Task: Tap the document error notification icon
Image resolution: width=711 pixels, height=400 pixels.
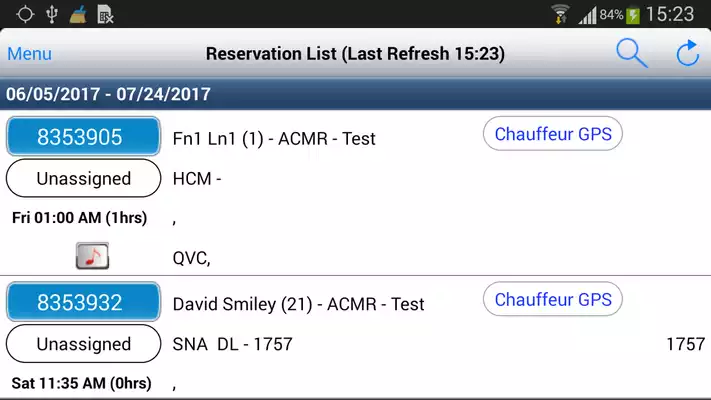Action: click(x=105, y=14)
